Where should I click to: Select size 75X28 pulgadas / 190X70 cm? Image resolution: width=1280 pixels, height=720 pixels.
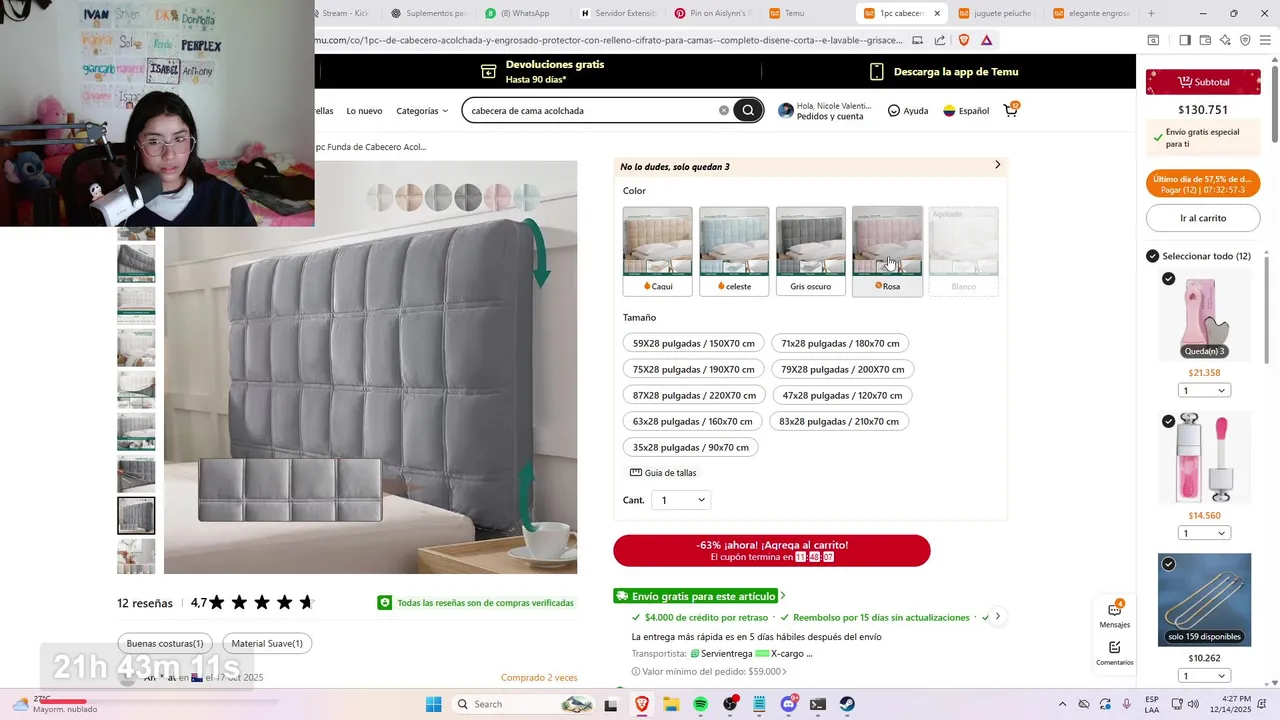(693, 369)
